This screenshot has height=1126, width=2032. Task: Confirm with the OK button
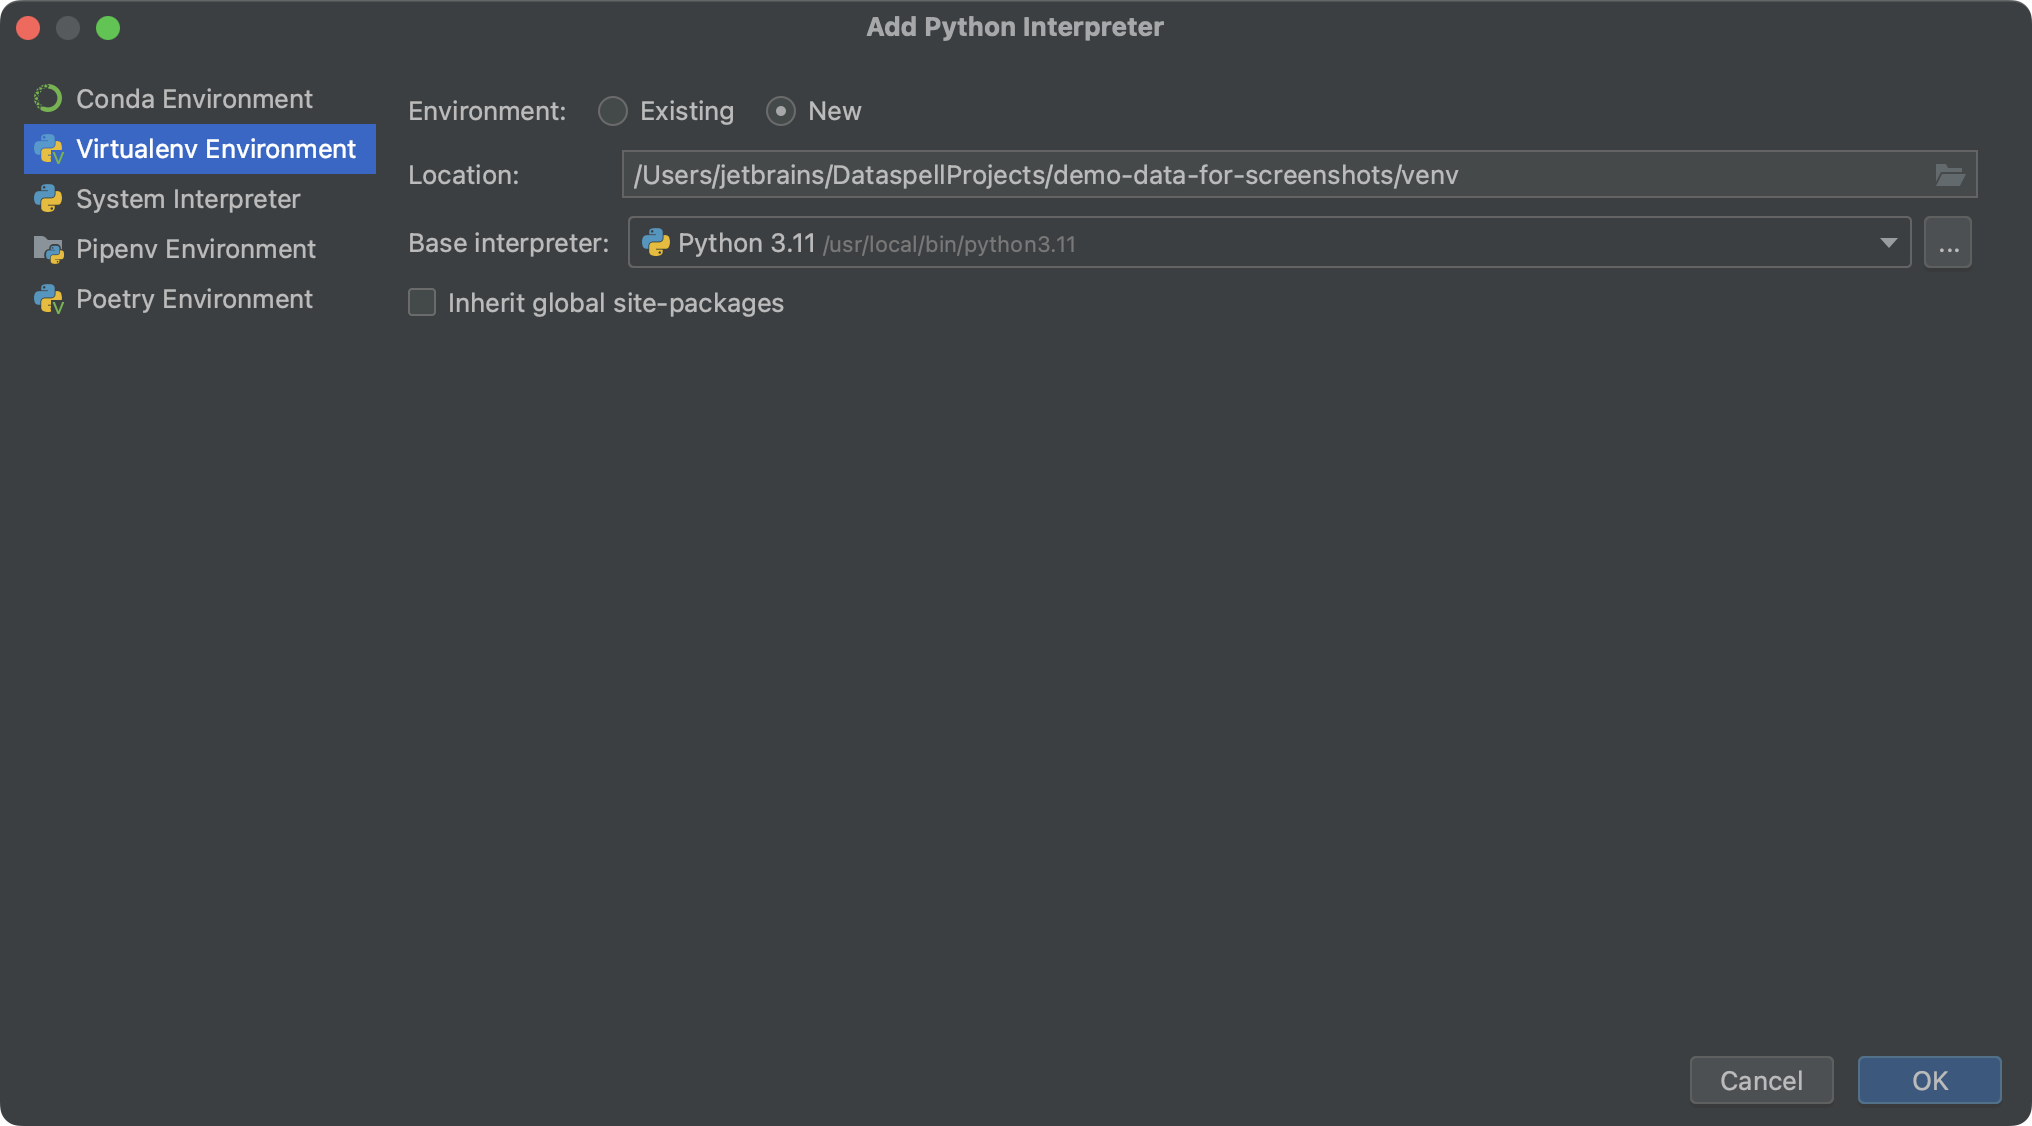point(1928,1080)
